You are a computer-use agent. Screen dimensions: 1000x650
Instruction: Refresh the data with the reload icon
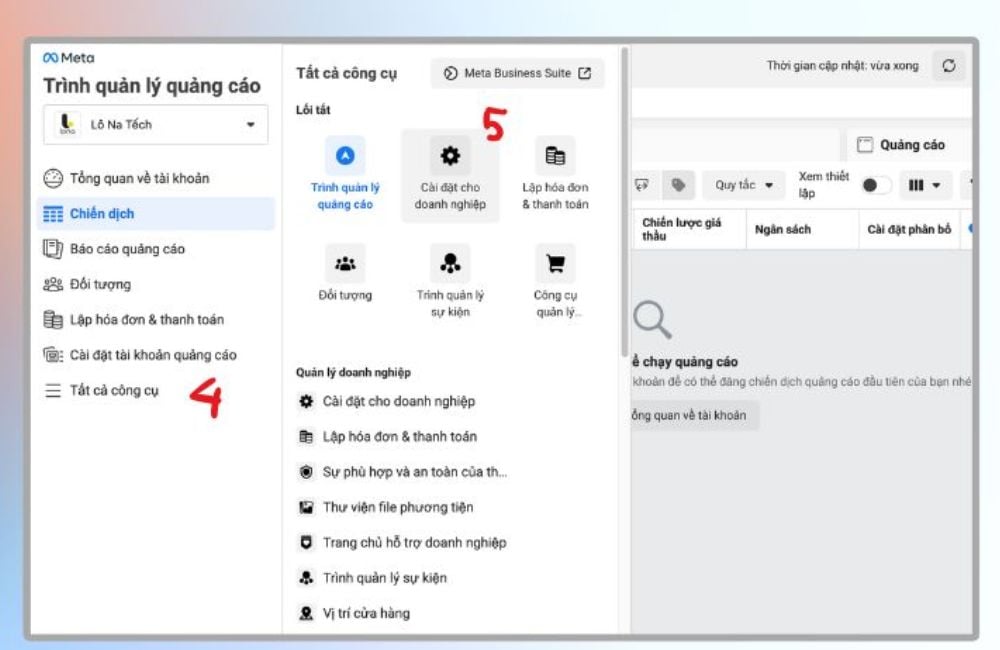(949, 66)
